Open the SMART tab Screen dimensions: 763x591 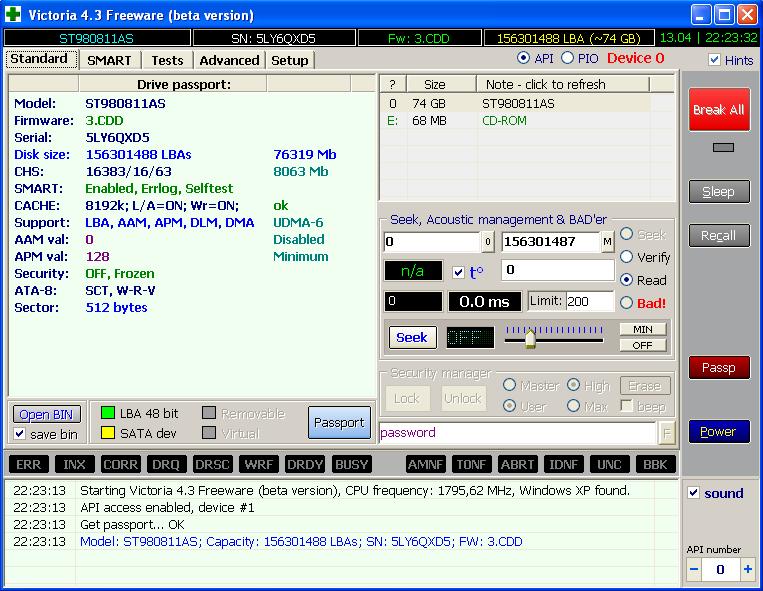pyautogui.click(x=109, y=60)
